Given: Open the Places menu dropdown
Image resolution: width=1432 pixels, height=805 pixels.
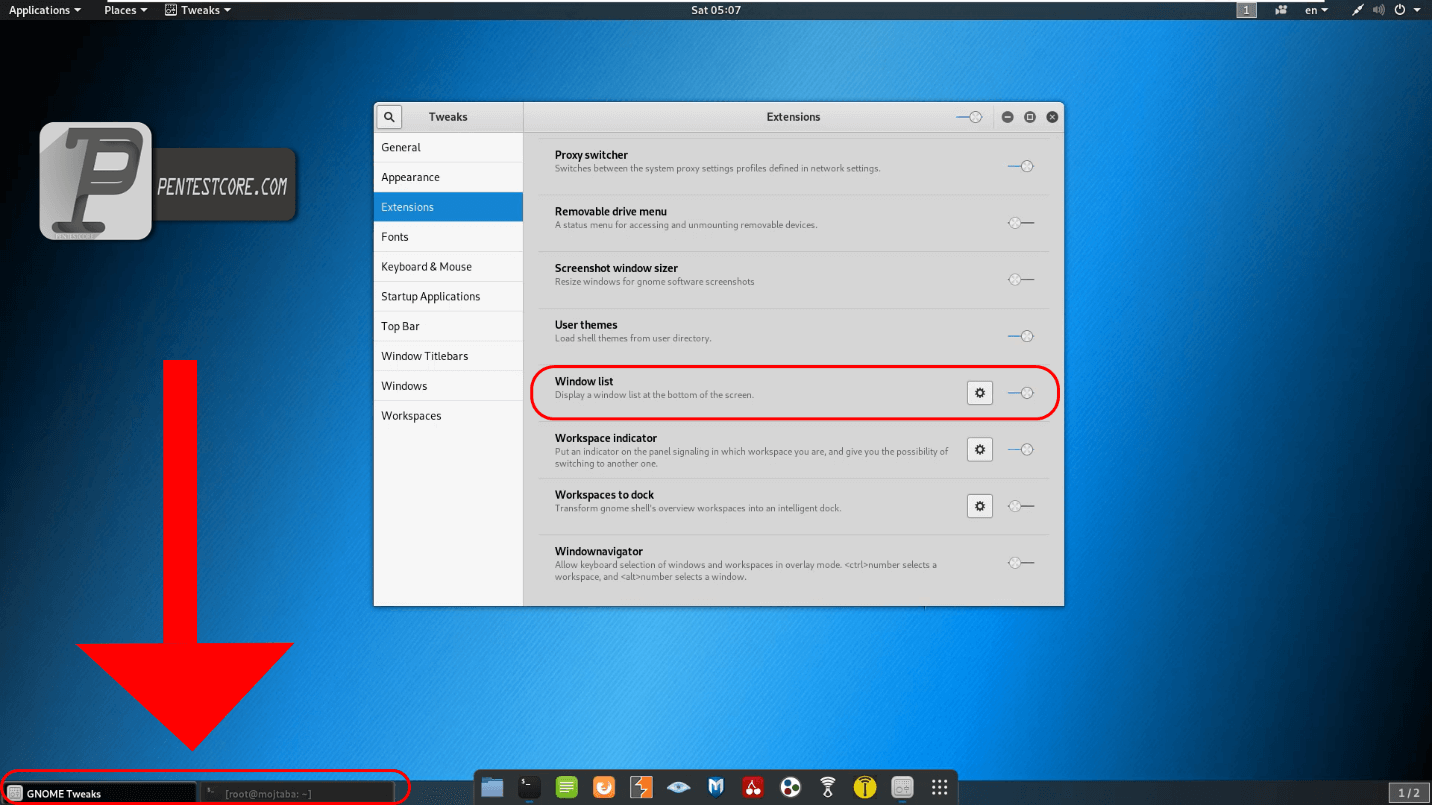Looking at the screenshot, I should (126, 10).
